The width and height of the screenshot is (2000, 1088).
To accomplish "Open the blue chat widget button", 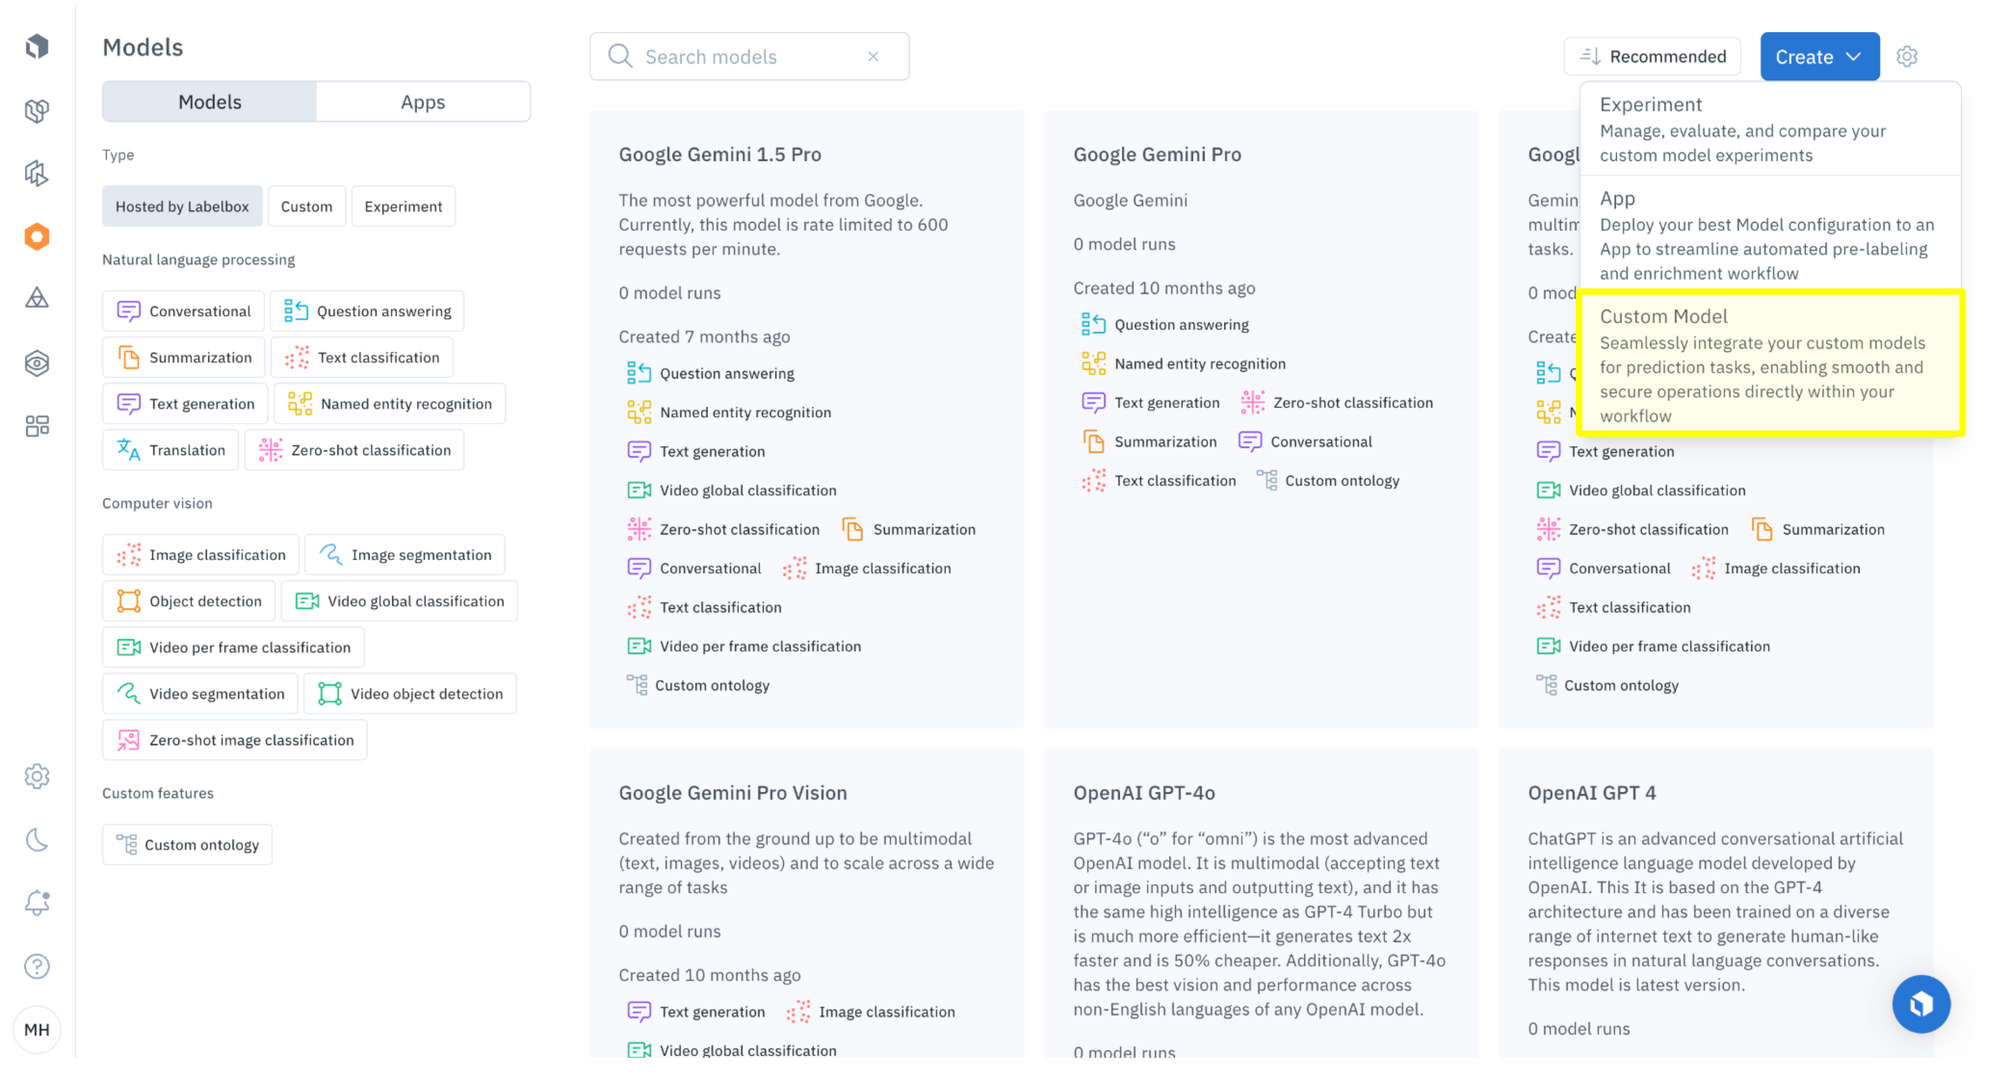I will [x=1920, y=1003].
